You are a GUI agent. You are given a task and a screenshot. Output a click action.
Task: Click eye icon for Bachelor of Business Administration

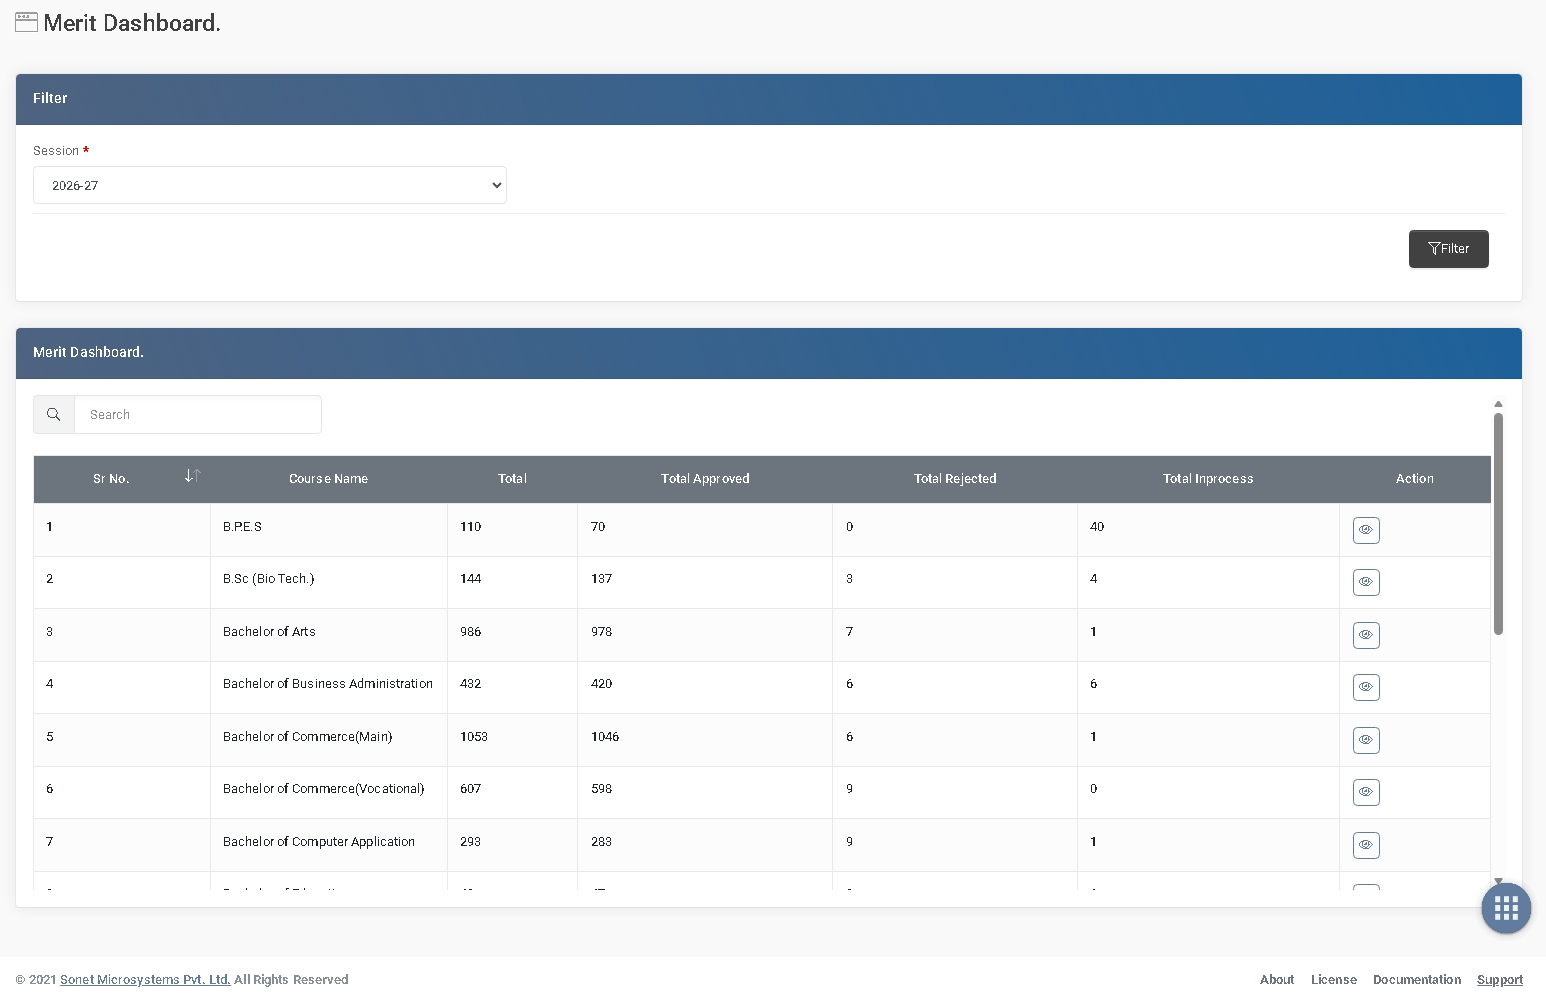(x=1366, y=687)
